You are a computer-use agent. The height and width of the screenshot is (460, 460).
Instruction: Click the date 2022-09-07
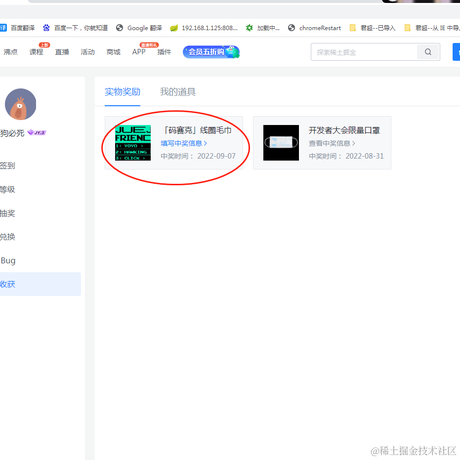pos(216,156)
